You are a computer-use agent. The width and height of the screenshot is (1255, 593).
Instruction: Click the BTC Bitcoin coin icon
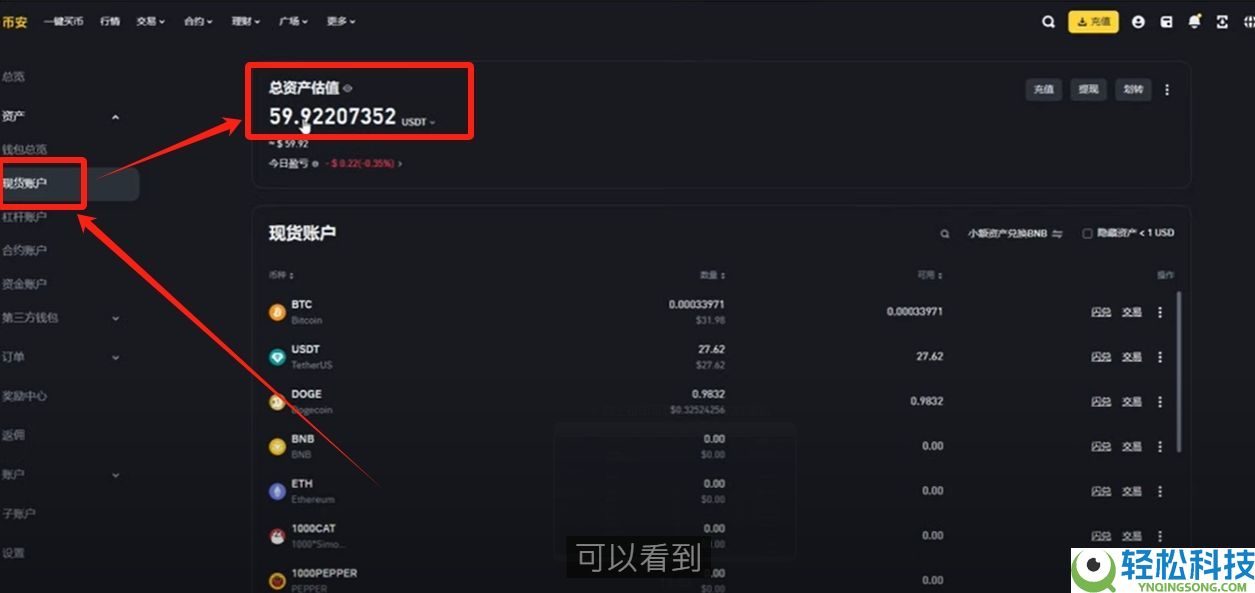point(277,312)
